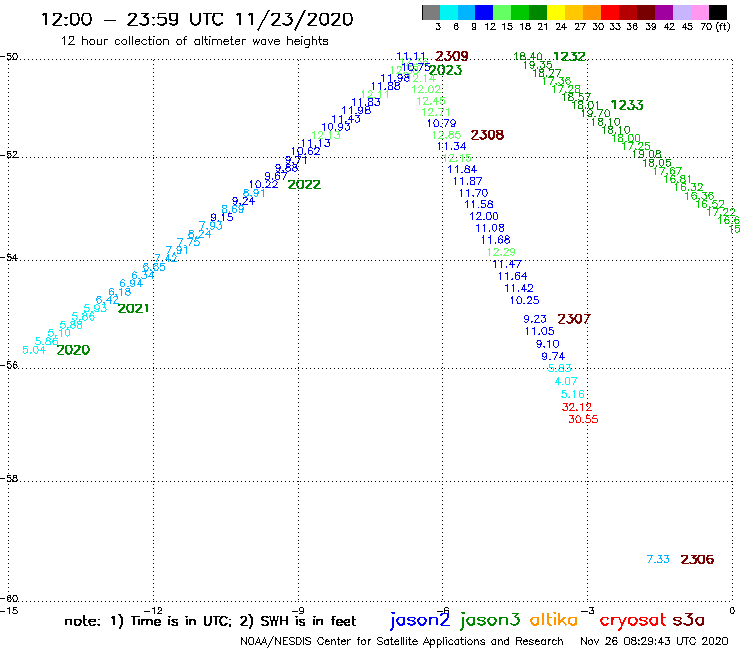Click the timestamp 'Nov 26 08:29:43 UTC 2020'
Image resolution: width=740 pixels, height=650 pixels.
click(x=654, y=641)
